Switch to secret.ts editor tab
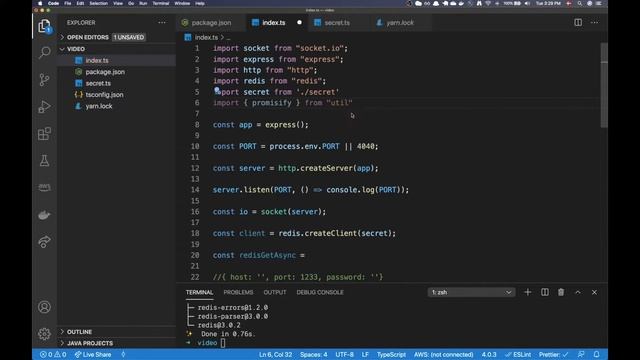 pos(337,23)
